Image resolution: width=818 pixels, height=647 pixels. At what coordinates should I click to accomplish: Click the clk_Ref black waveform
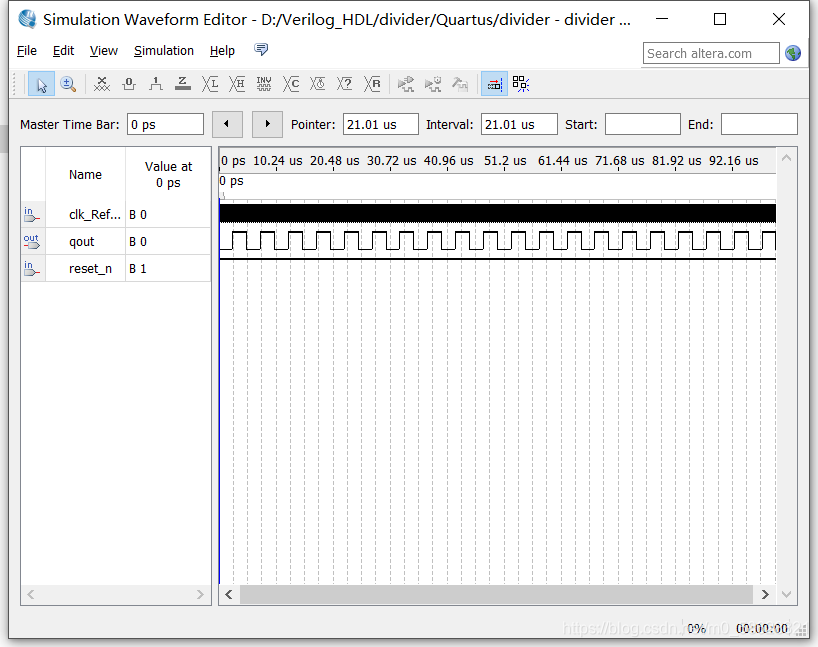click(497, 213)
